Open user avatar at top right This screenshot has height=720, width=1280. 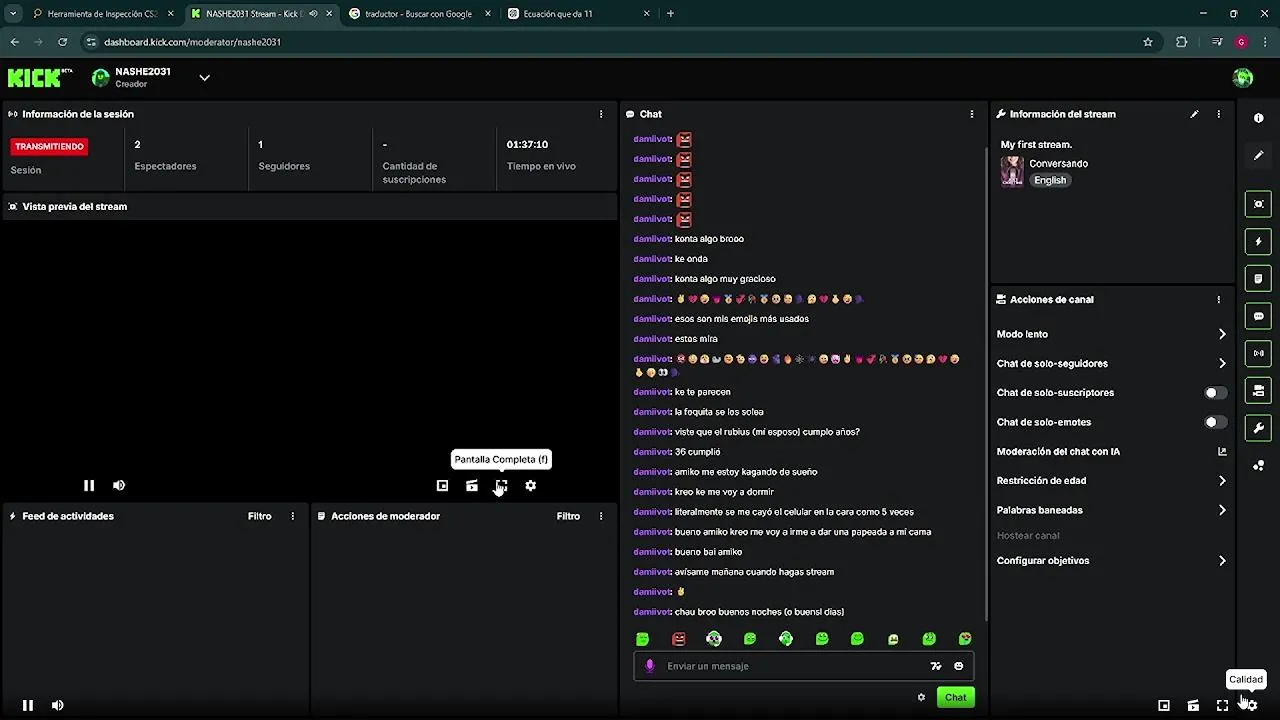click(x=1243, y=78)
